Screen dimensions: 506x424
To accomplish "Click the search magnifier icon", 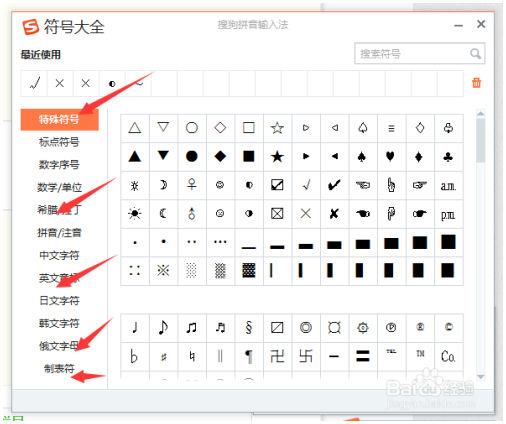I will [x=475, y=53].
